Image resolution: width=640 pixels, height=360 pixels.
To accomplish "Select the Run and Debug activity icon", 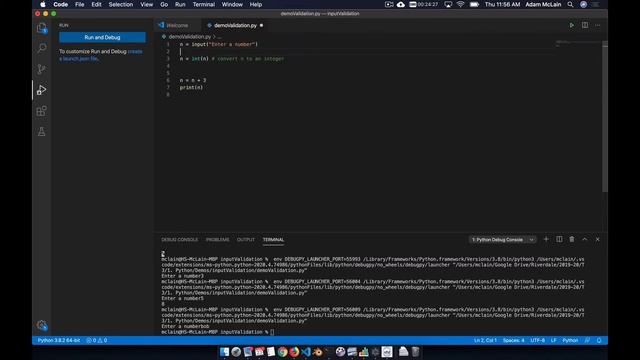I will 42,90.
